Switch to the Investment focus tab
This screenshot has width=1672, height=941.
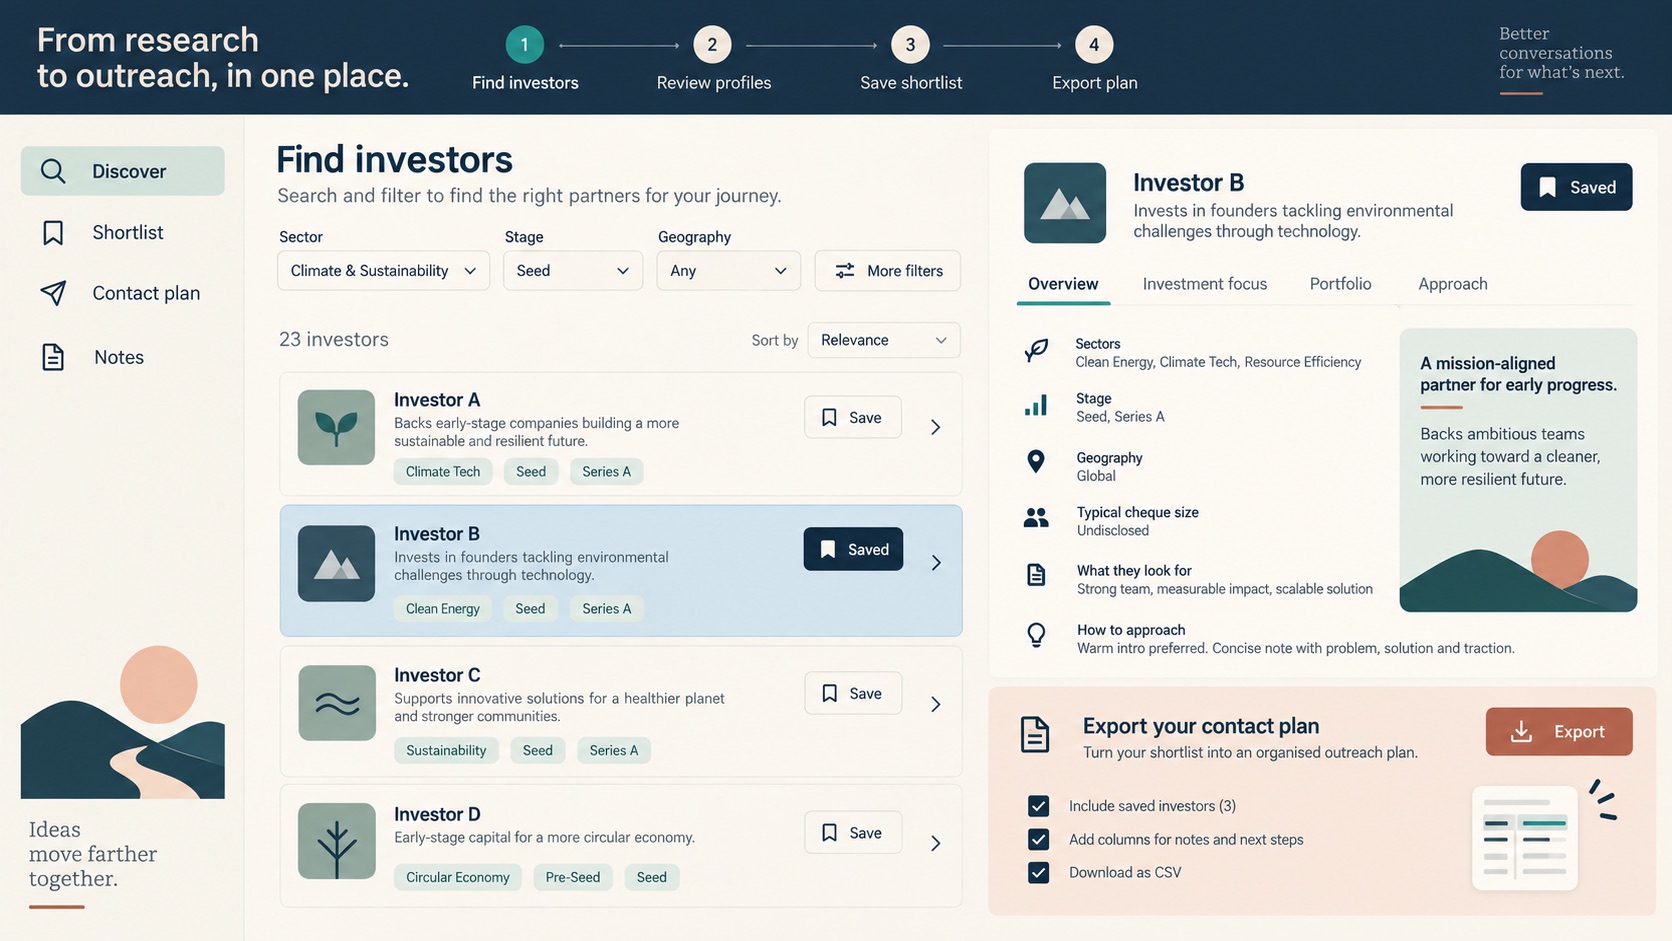pyautogui.click(x=1205, y=284)
